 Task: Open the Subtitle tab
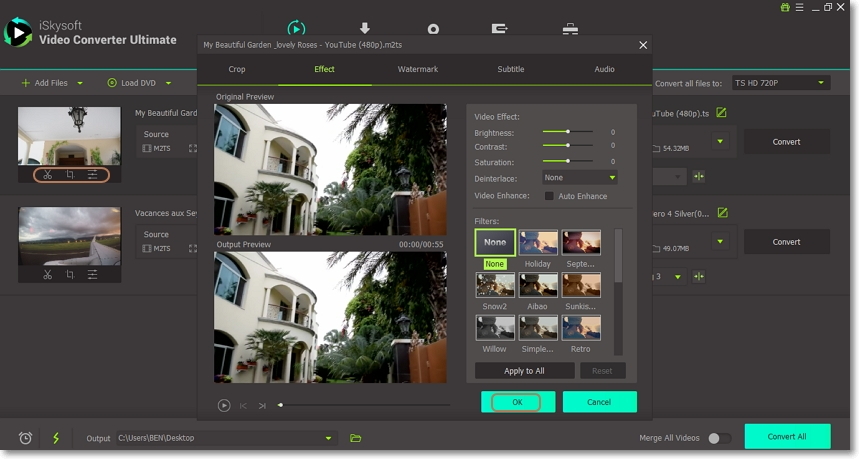pos(511,69)
